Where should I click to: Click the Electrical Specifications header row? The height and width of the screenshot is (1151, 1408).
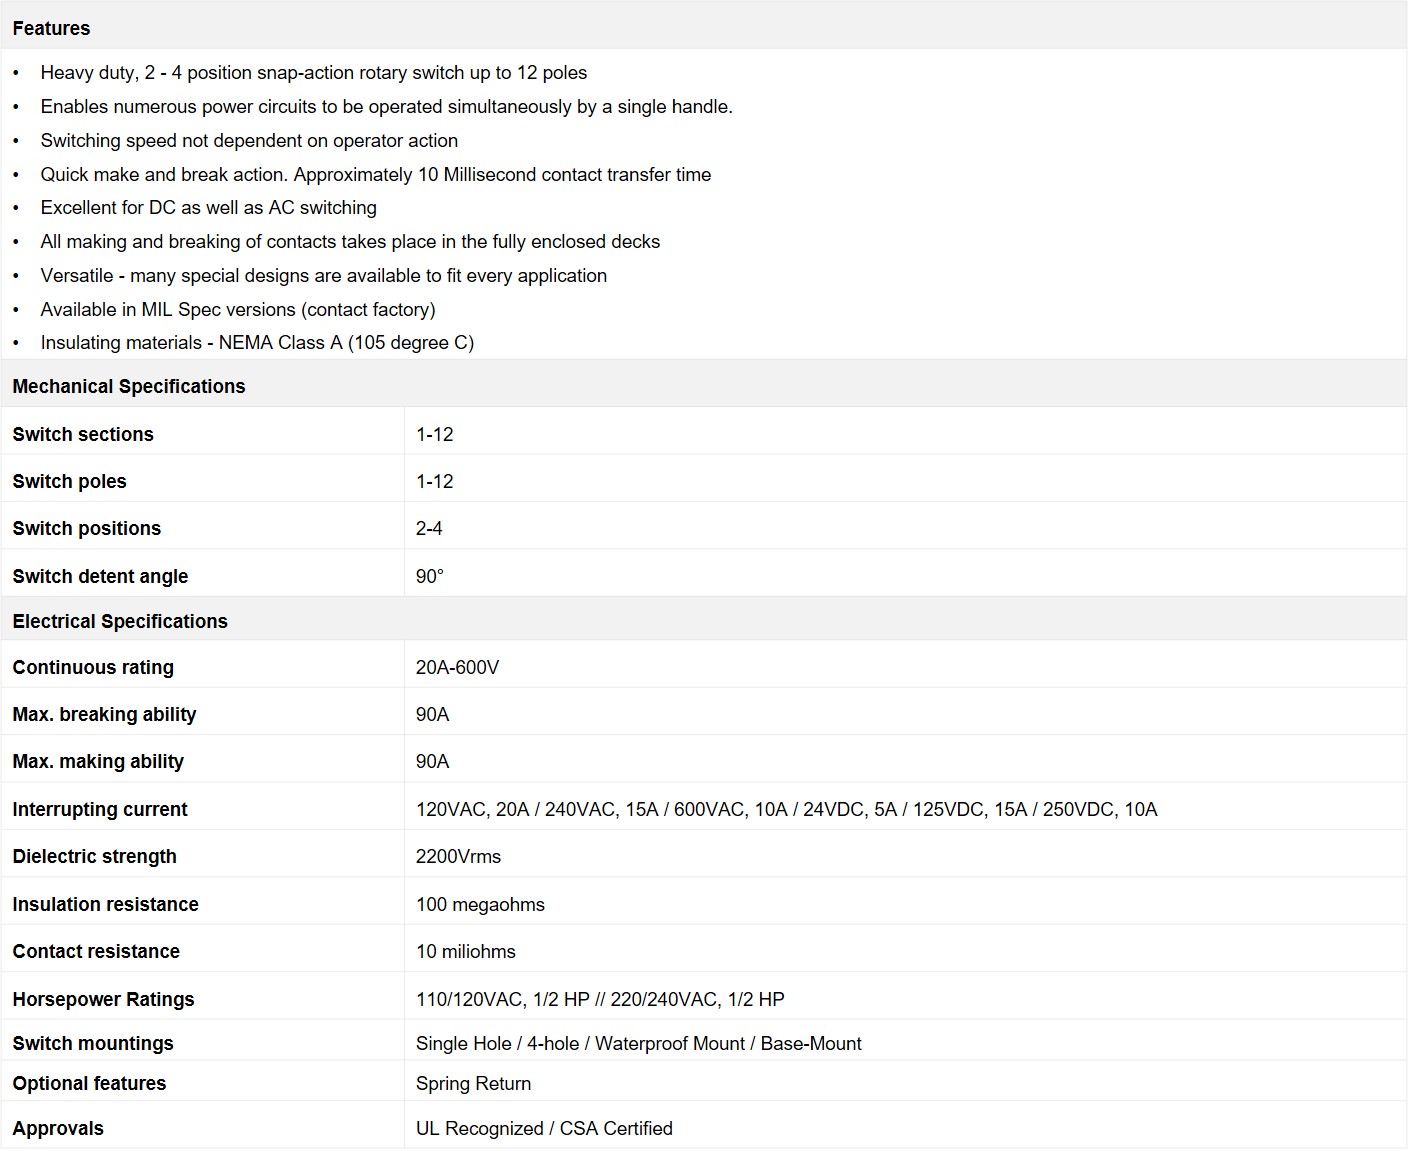click(120, 621)
